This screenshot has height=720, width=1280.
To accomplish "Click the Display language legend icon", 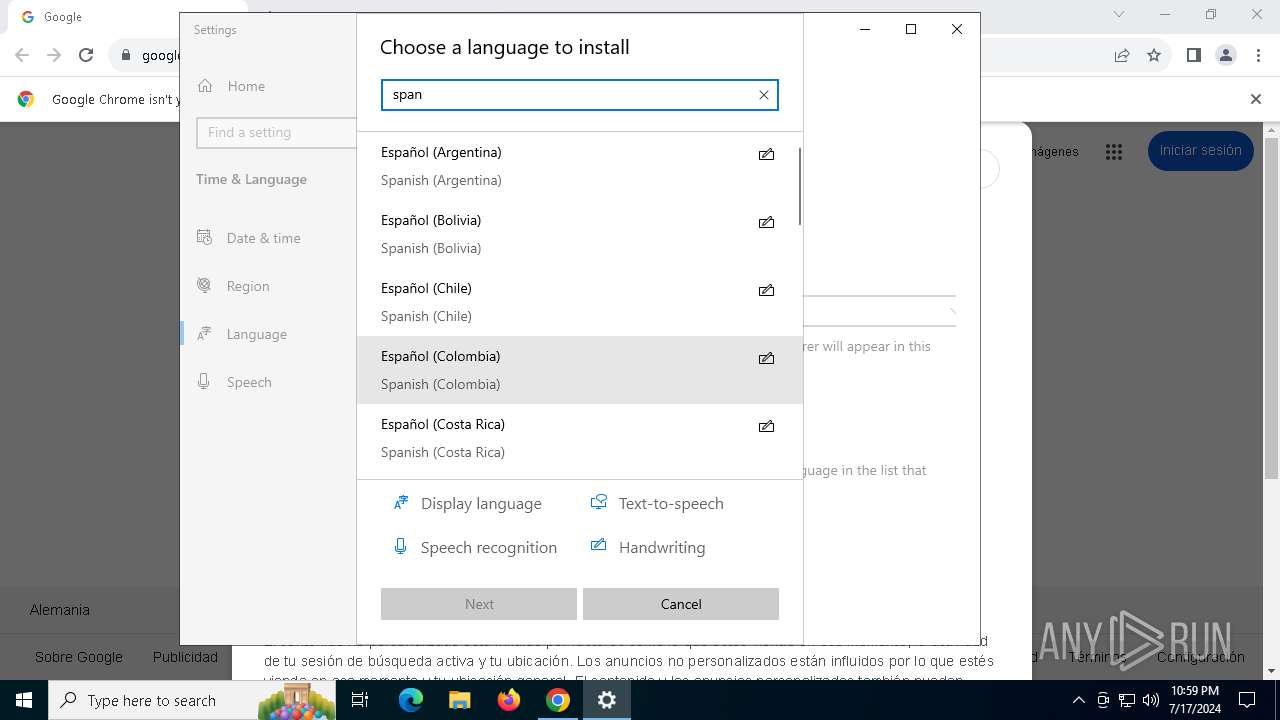I will [401, 503].
